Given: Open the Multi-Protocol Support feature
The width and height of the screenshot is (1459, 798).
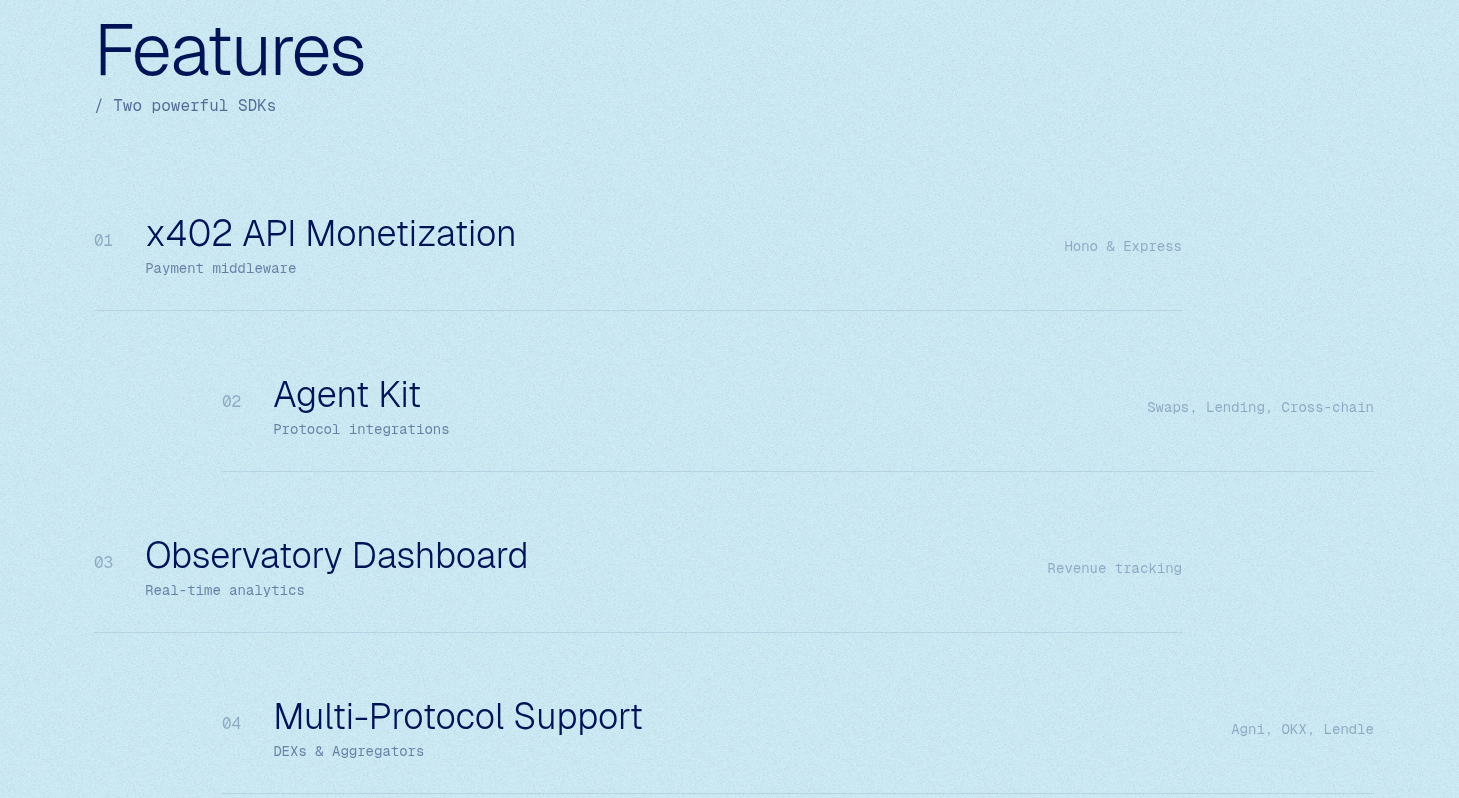Looking at the screenshot, I should click(457, 717).
